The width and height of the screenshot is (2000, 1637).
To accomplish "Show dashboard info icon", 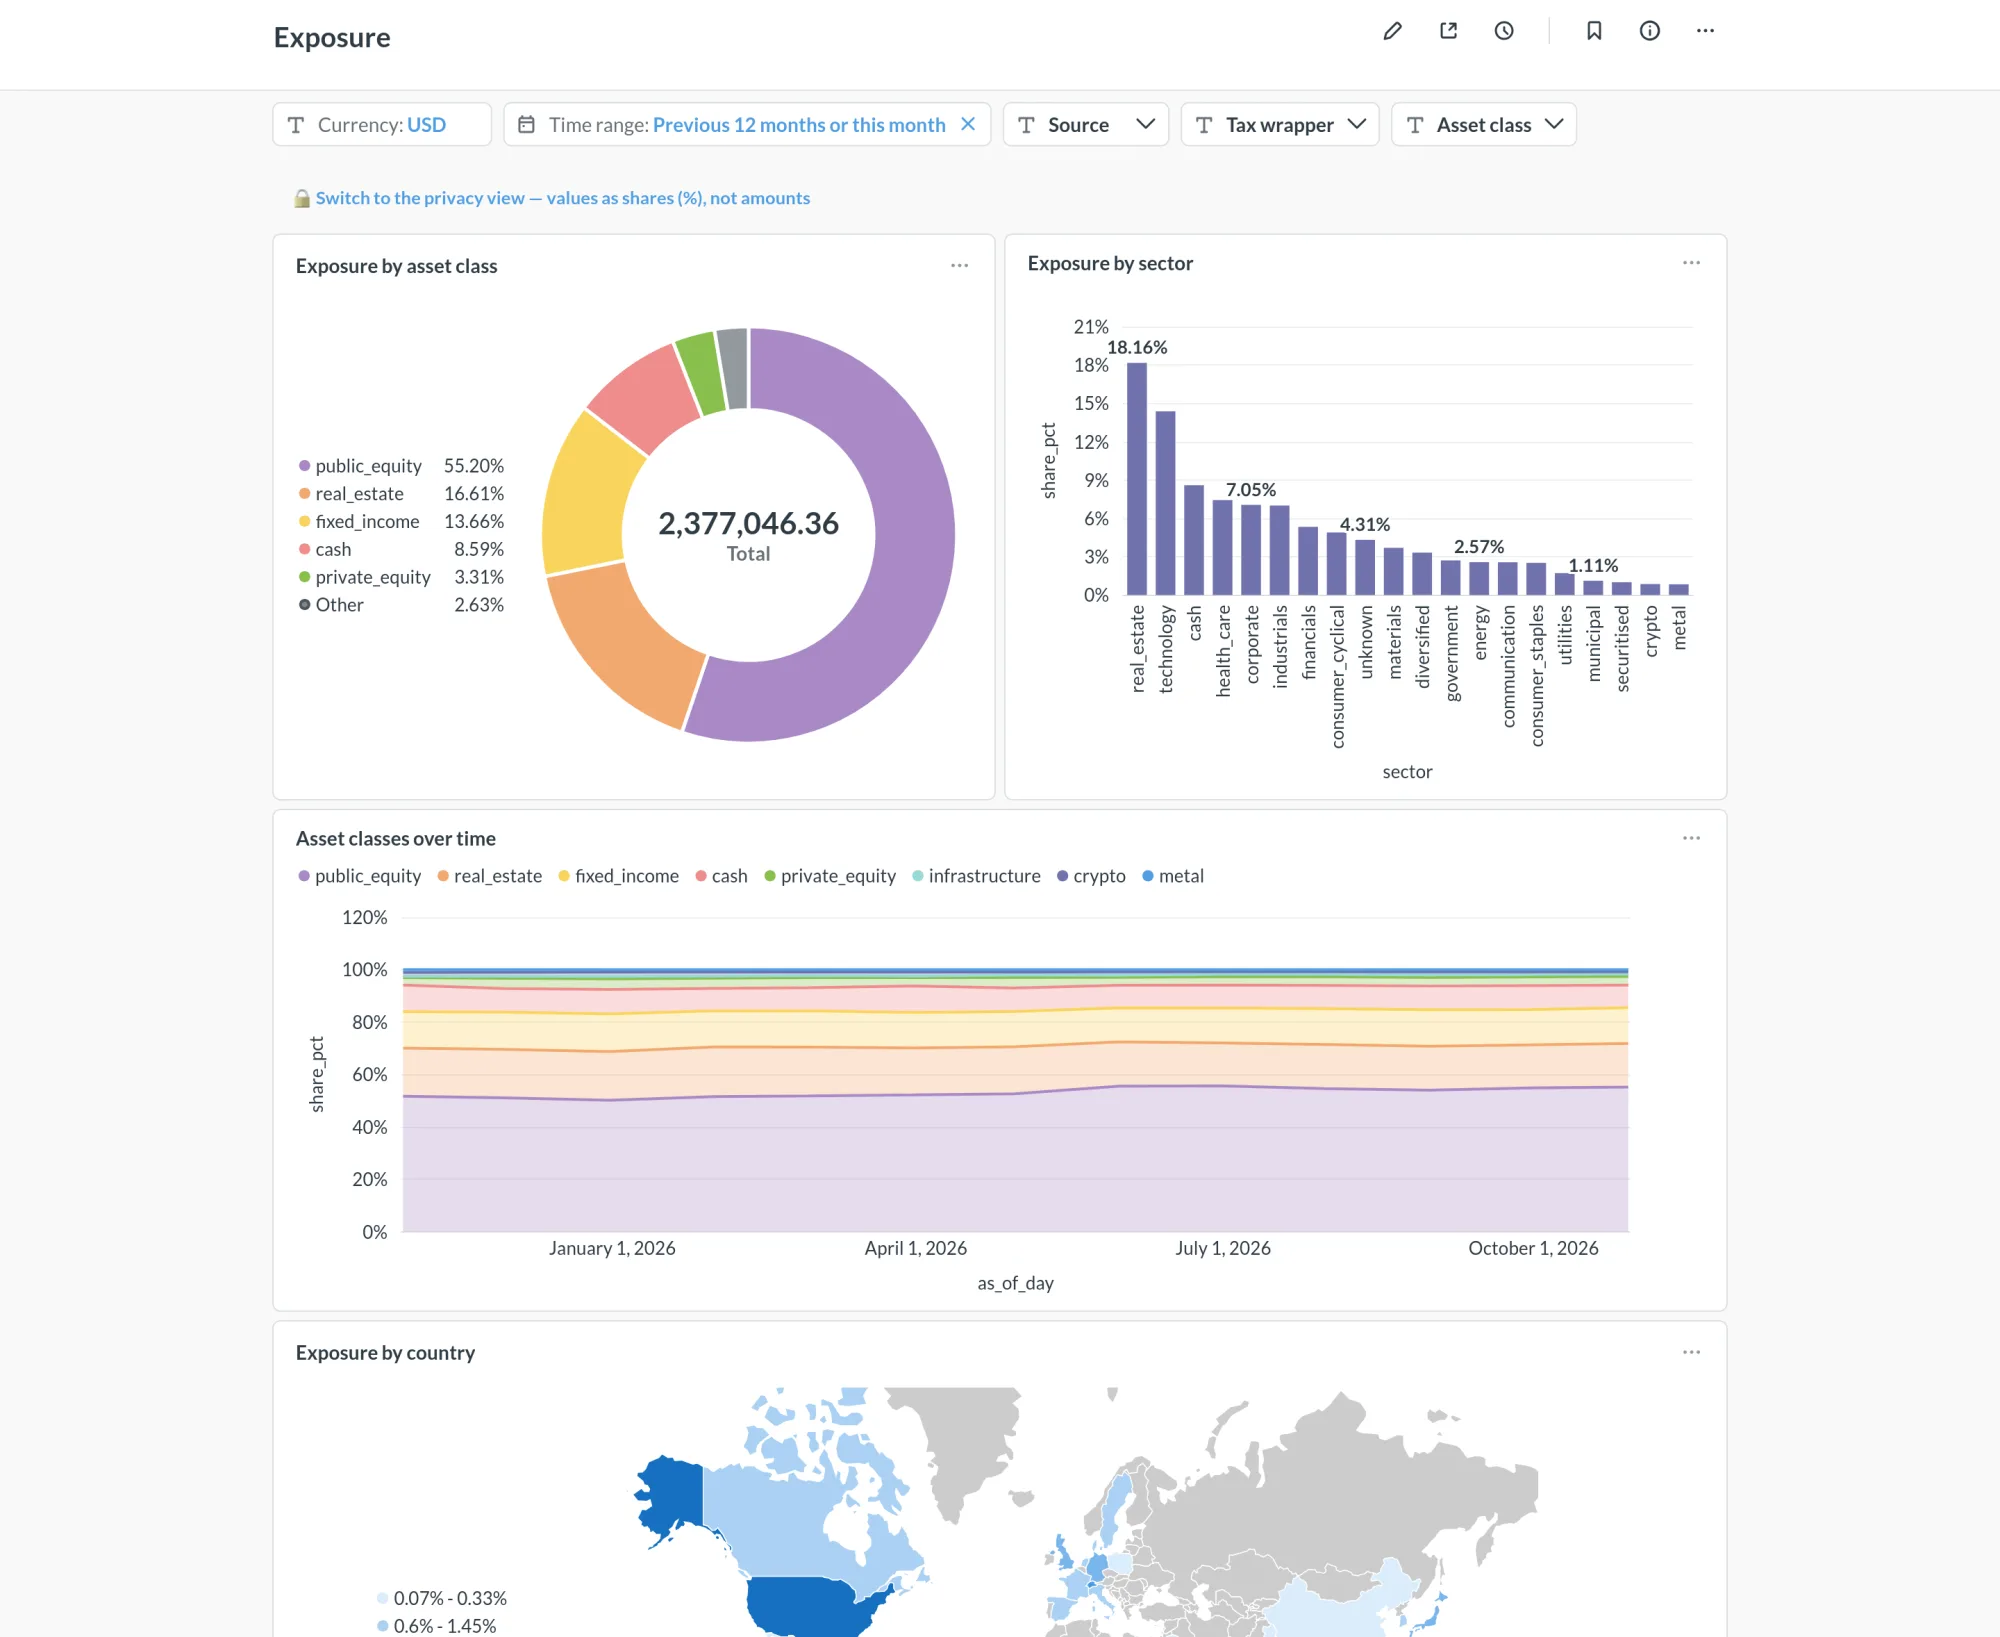I will pos(1650,31).
